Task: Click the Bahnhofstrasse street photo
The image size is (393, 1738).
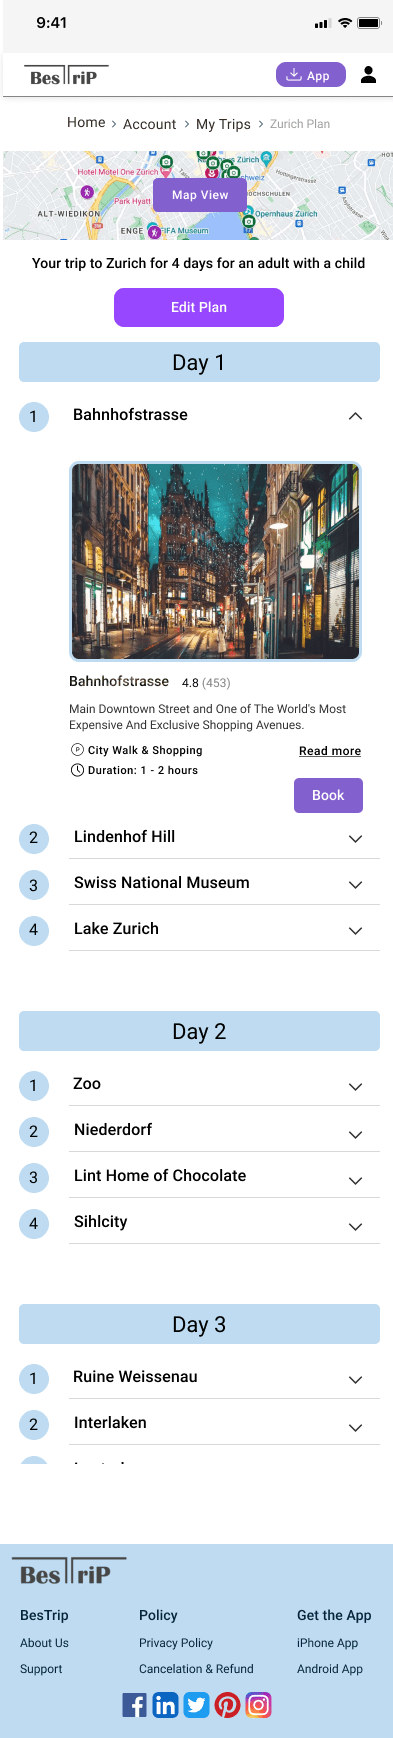Action: coord(215,561)
